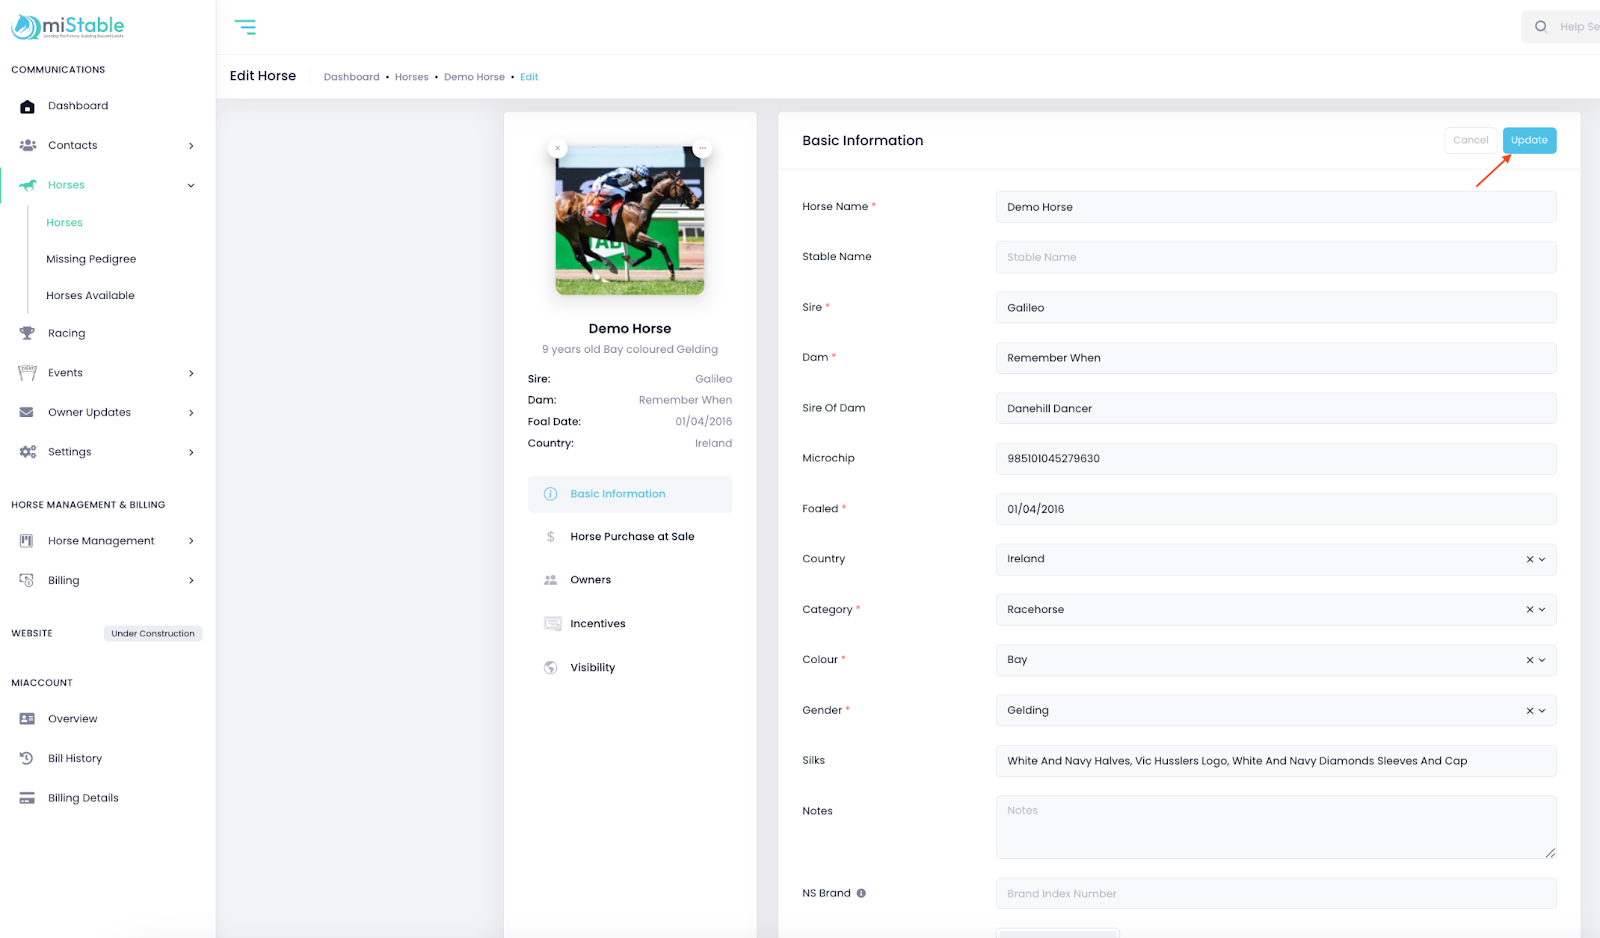The height and width of the screenshot is (938, 1600).
Task: Open Visibility section tab
Action: [x=592, y=667]
